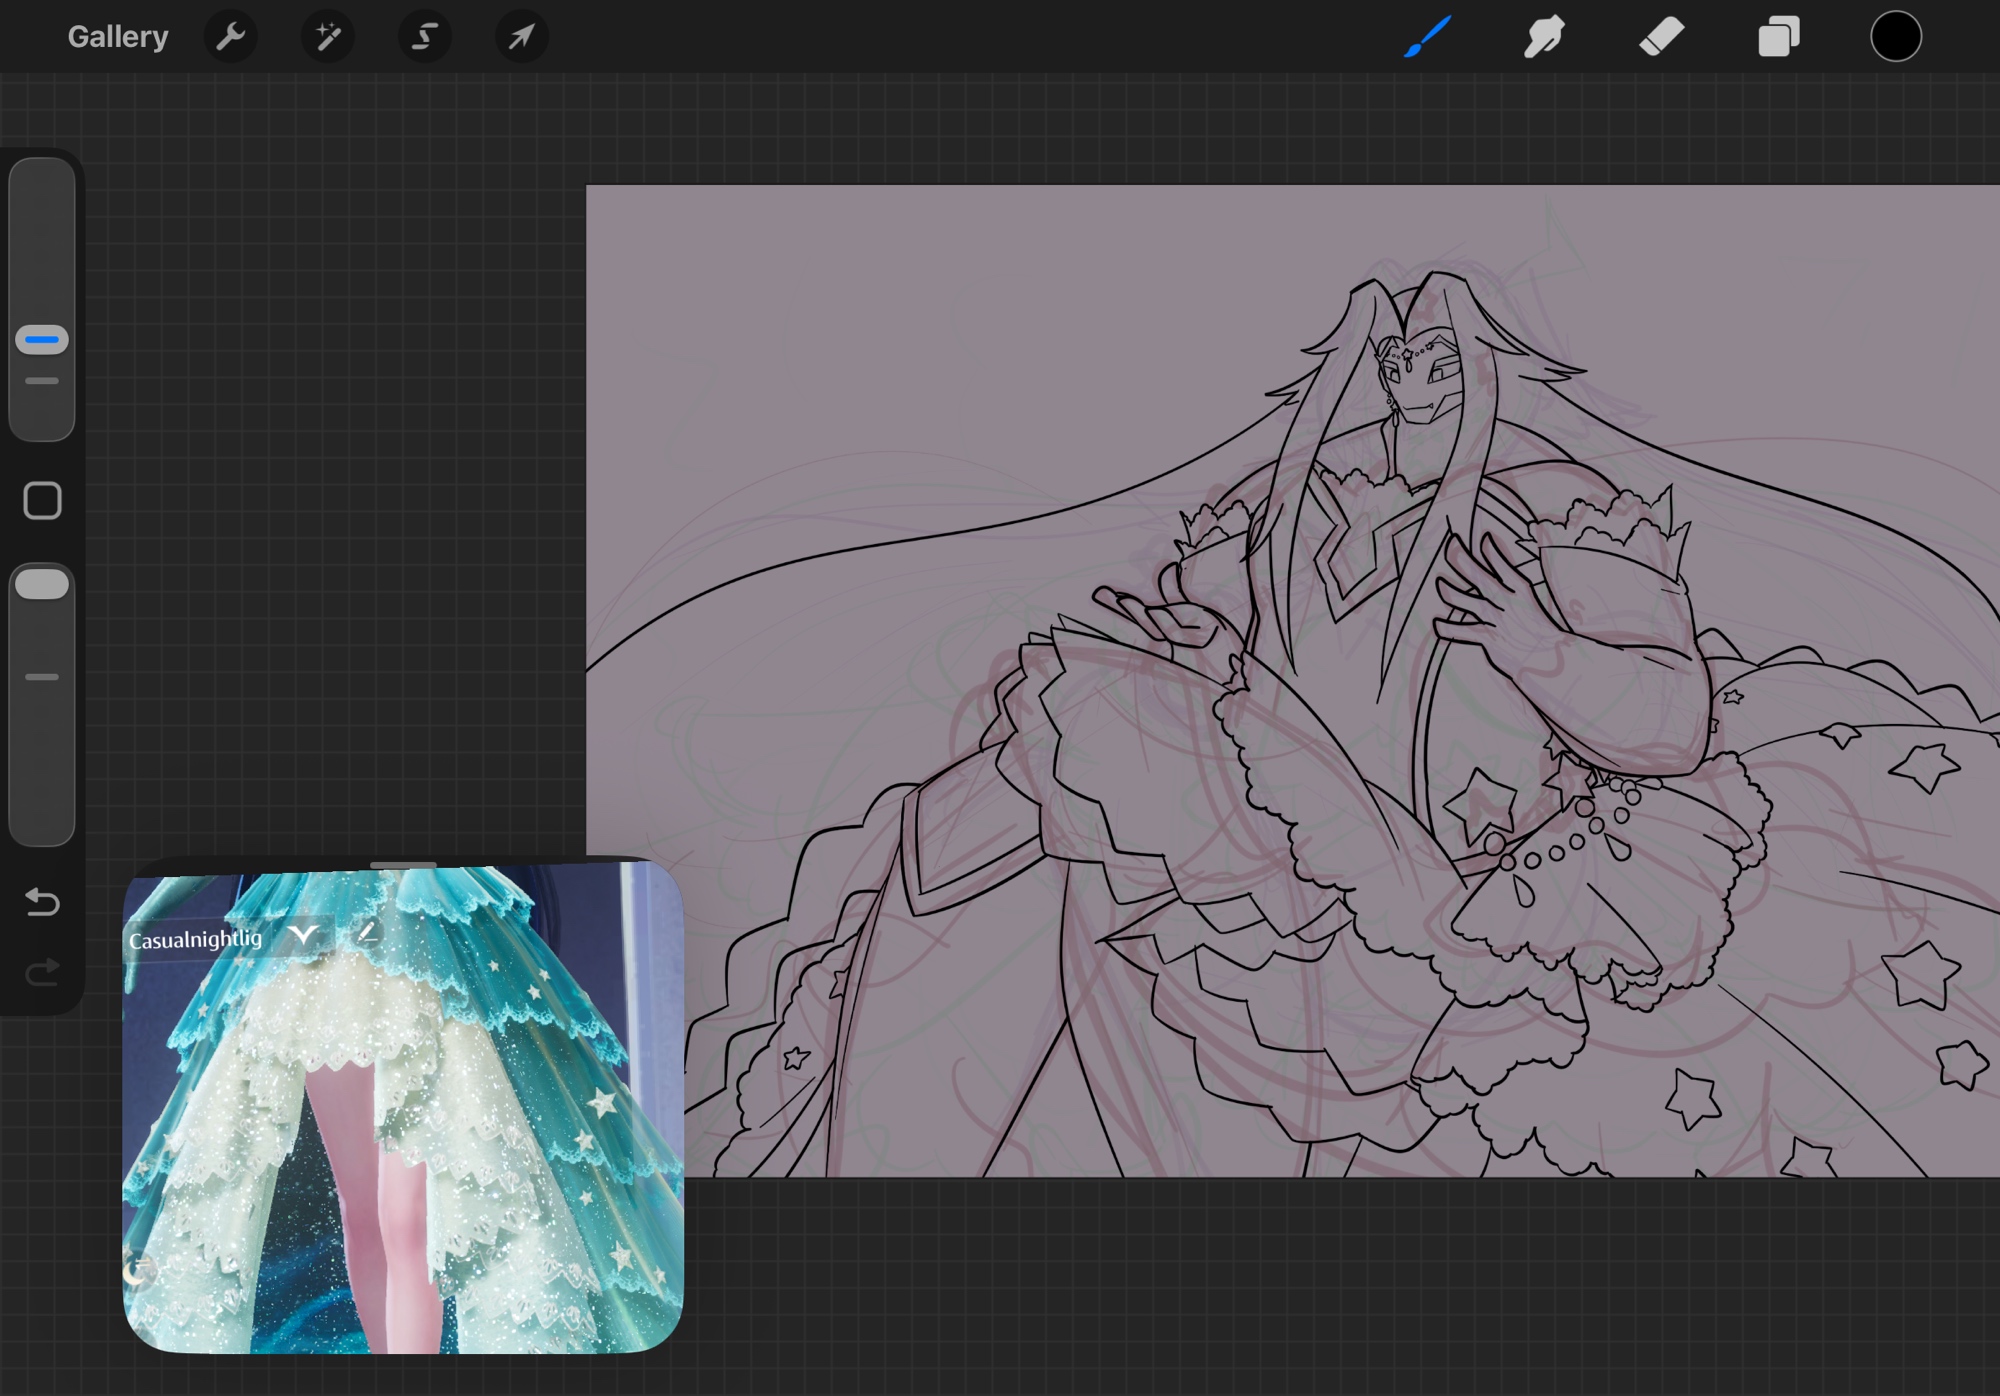Return to the Gallery
This screenshot has width=2000, height=1396.
(x=117, y=37)
